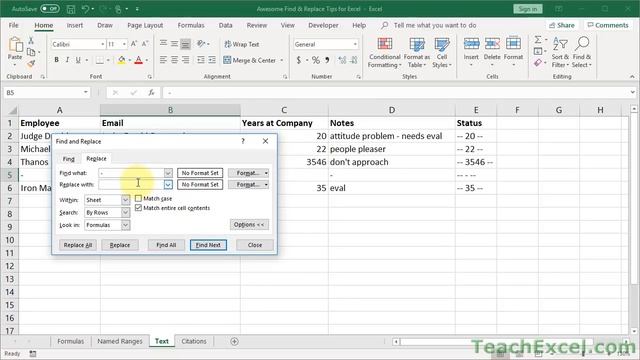Click the Save icon in title bar
The image size is (640, 360).
click(71, 9)
